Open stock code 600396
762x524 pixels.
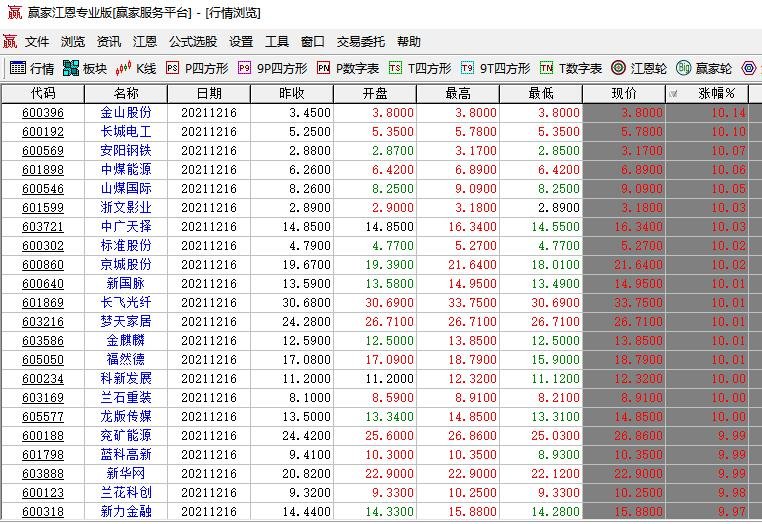coord(43,113)
